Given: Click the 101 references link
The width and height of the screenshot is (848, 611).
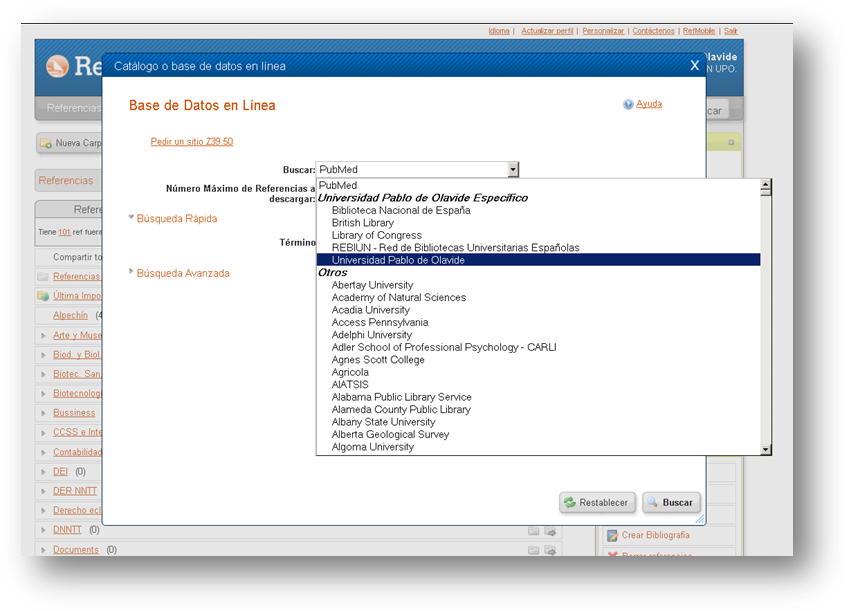Looking at the screenshot, I should (x=64, y=232).
